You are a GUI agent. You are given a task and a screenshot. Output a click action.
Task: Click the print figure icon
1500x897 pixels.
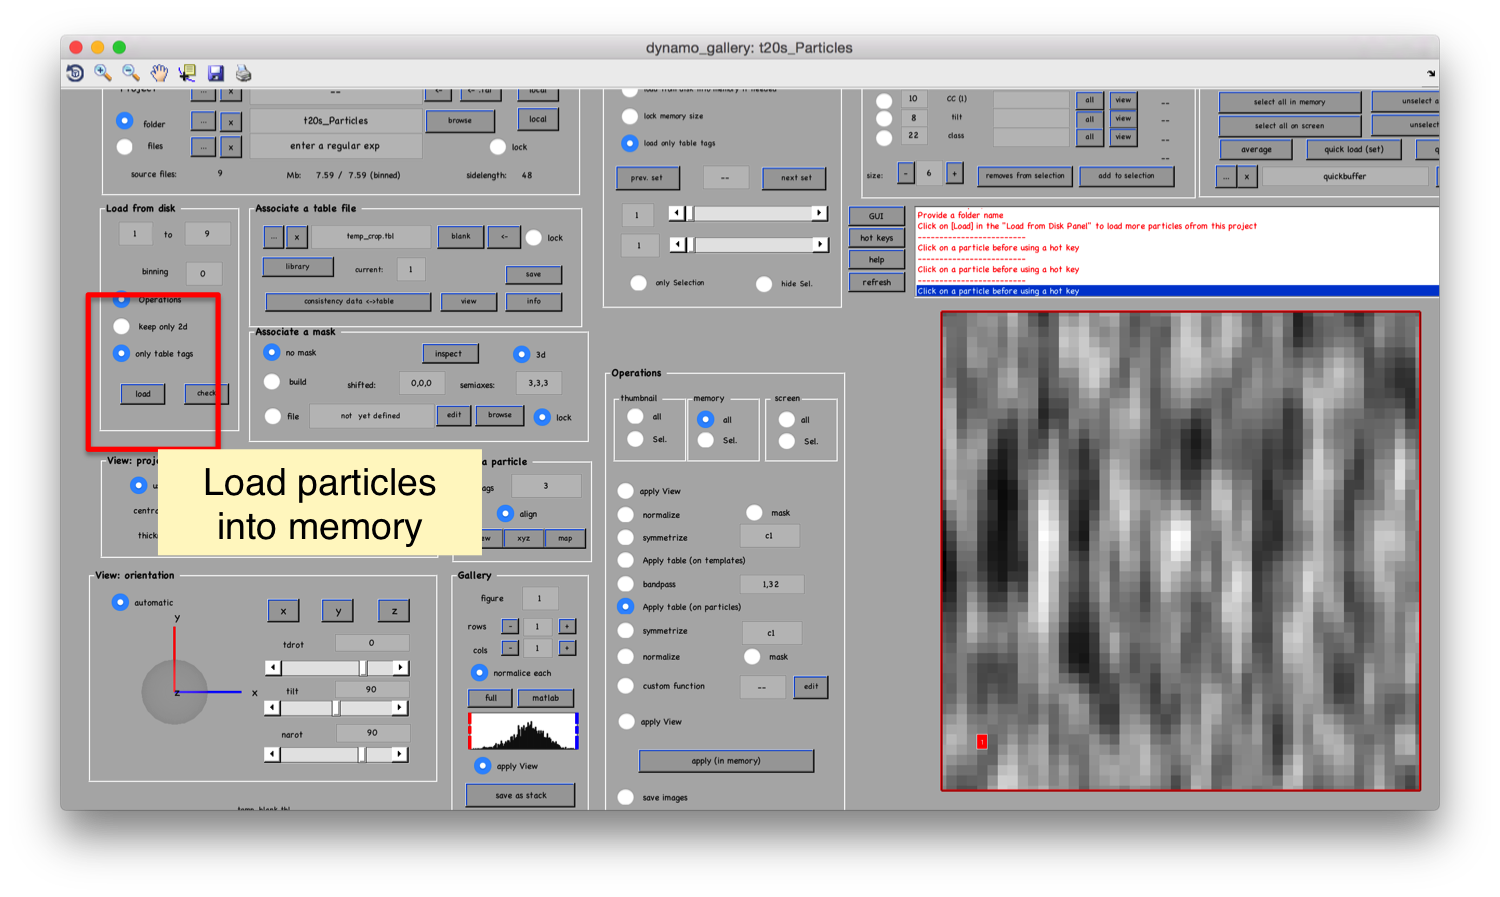(243, 73)
